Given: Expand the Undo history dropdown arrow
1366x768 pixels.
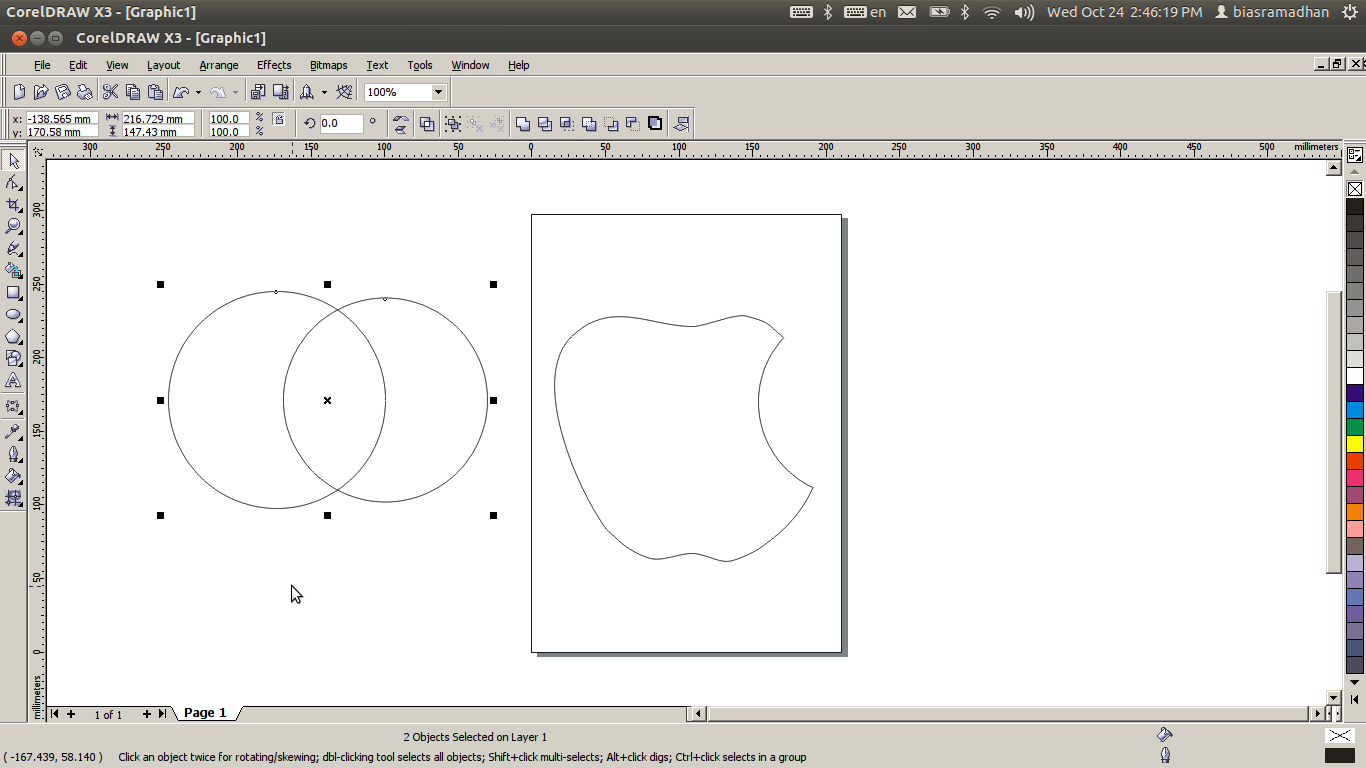Looking at the screenshot, I should [x=198, y=92].
